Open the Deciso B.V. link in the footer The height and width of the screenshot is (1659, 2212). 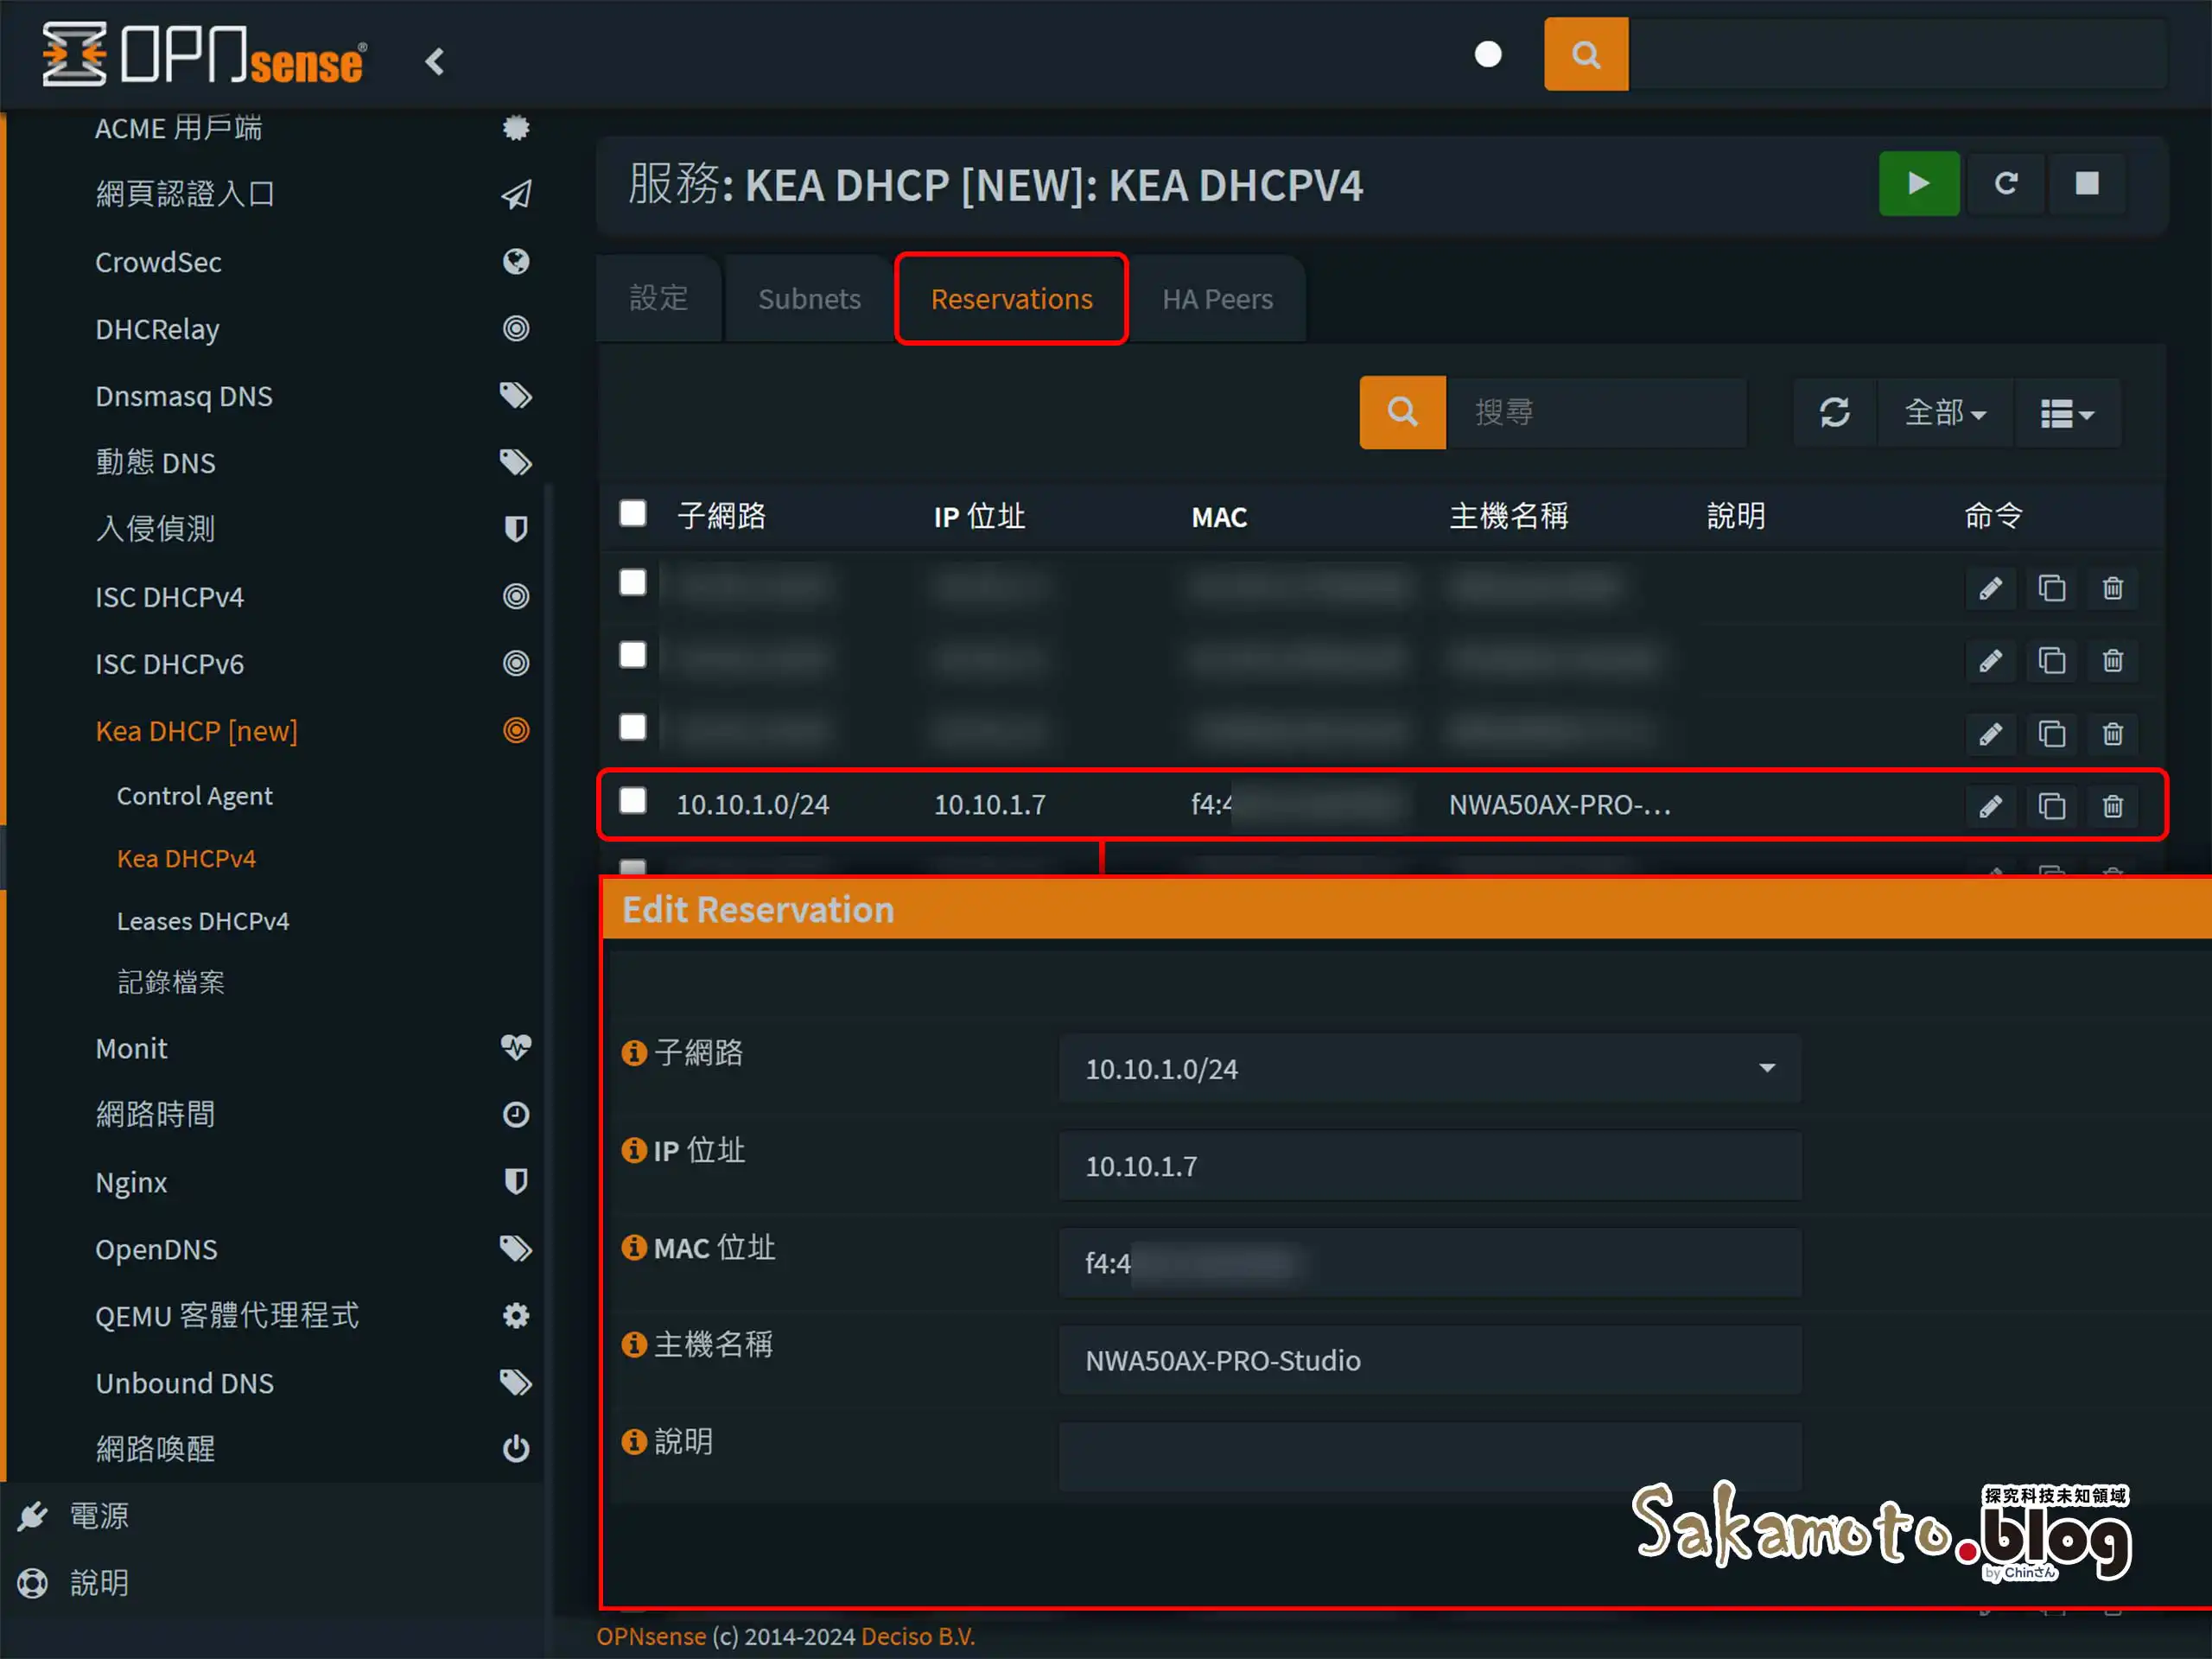click(917, 1636)
